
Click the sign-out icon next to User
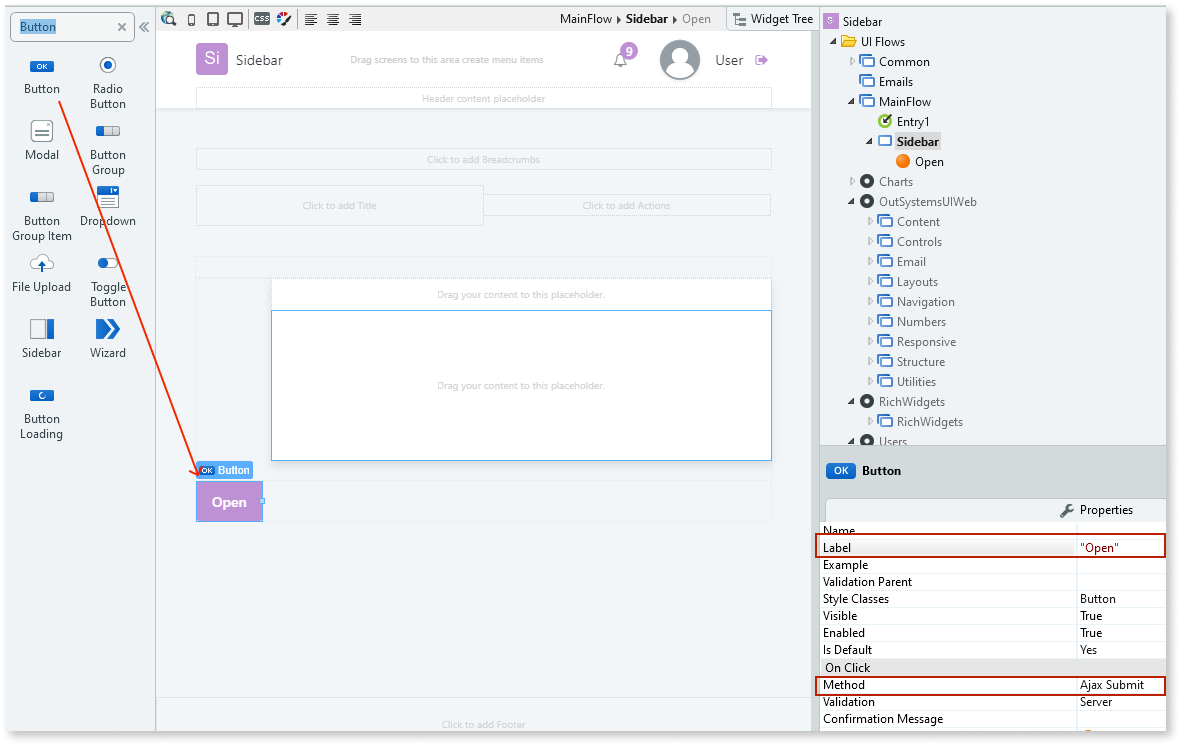763,60
